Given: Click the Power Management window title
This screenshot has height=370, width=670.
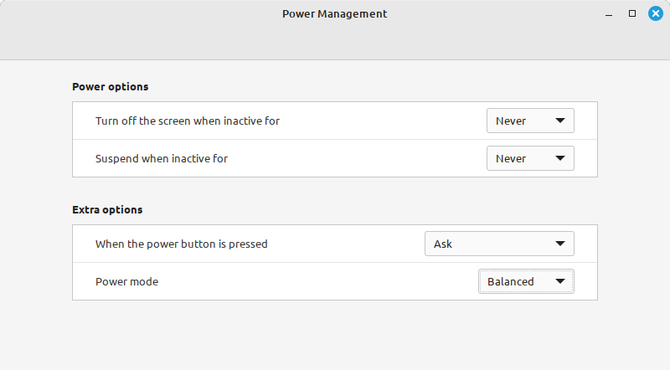Looking at the screenshot, I should pos(335,14).
